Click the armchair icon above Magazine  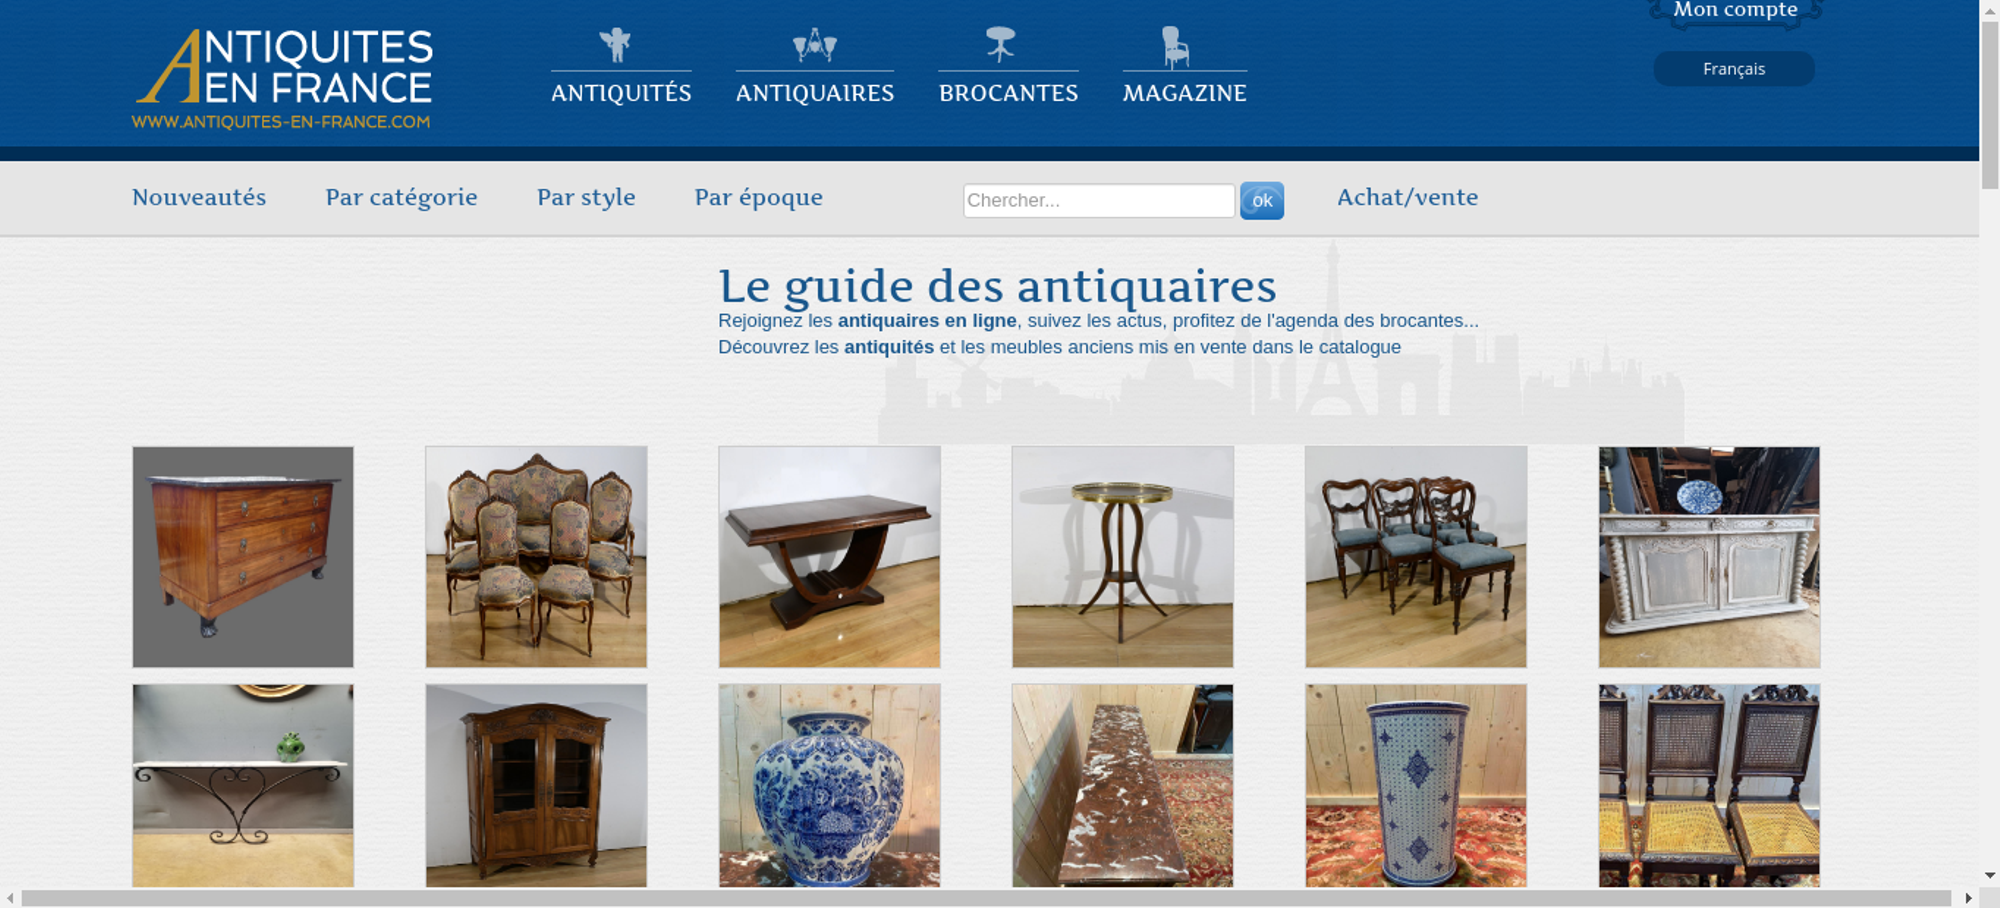coord(1175,46)
